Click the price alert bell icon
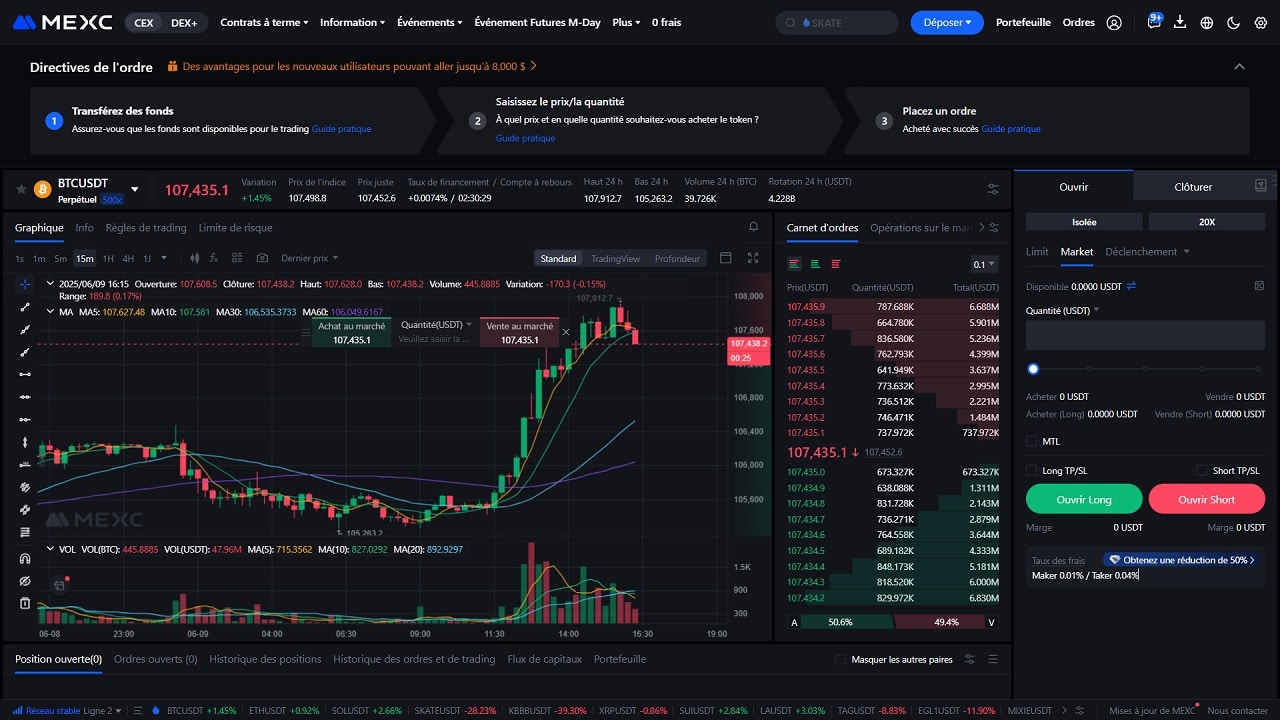The height and width of the screenshot is (720, 1280). click(x=754, y=227)
